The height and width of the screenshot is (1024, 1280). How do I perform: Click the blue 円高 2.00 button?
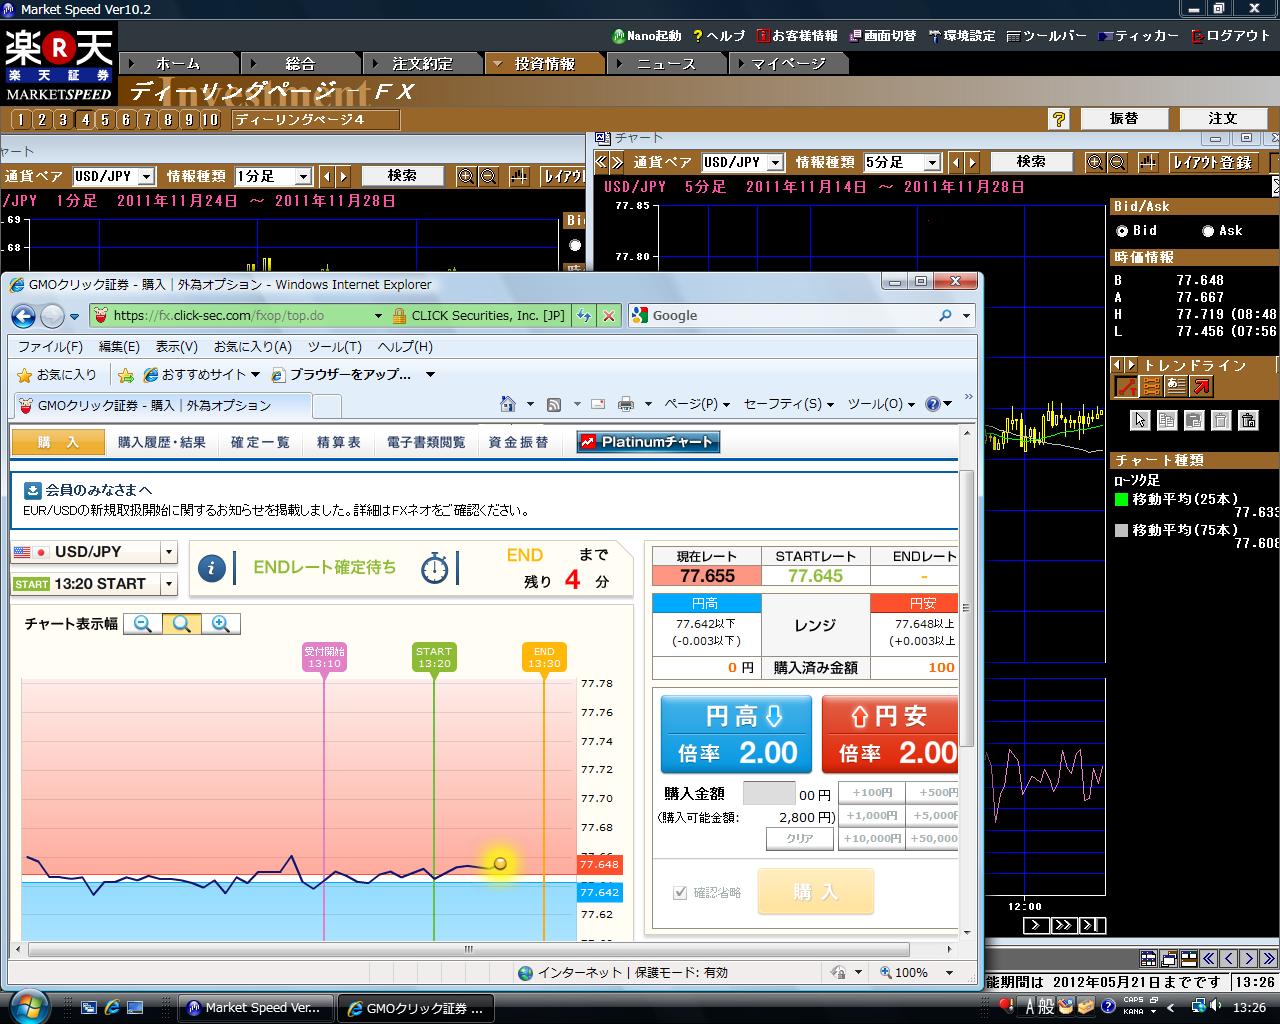pyautogui.click(x=736, y=735)
